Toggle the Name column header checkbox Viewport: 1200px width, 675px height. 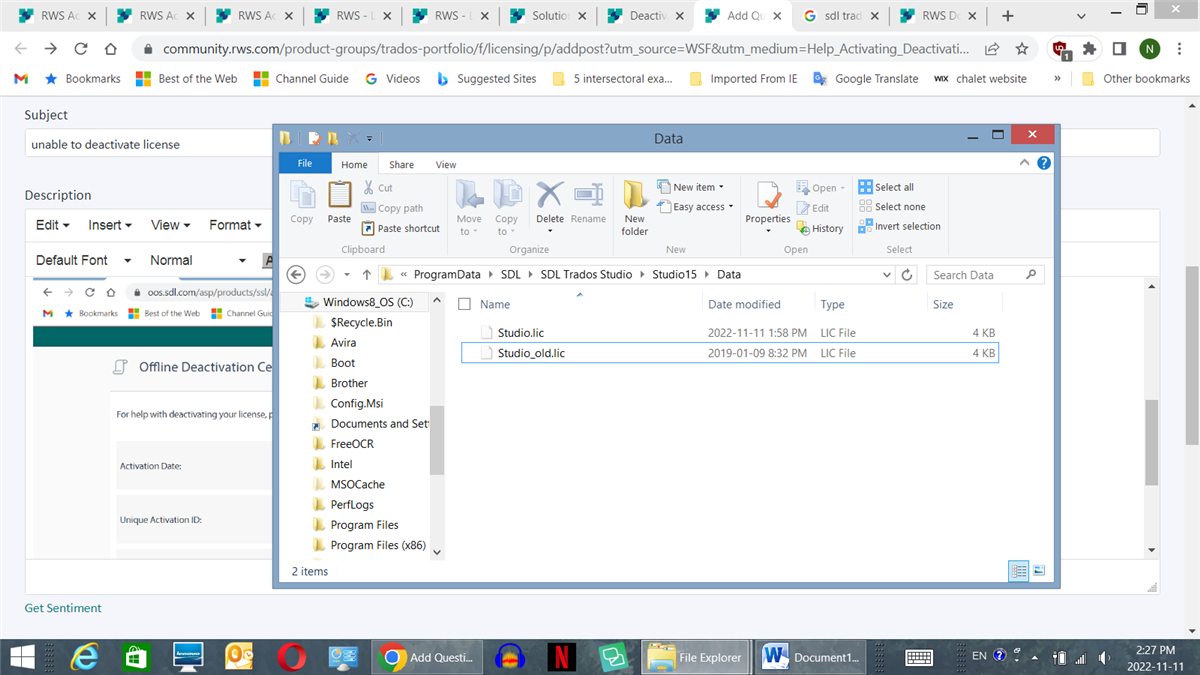[x=464, y=304]
